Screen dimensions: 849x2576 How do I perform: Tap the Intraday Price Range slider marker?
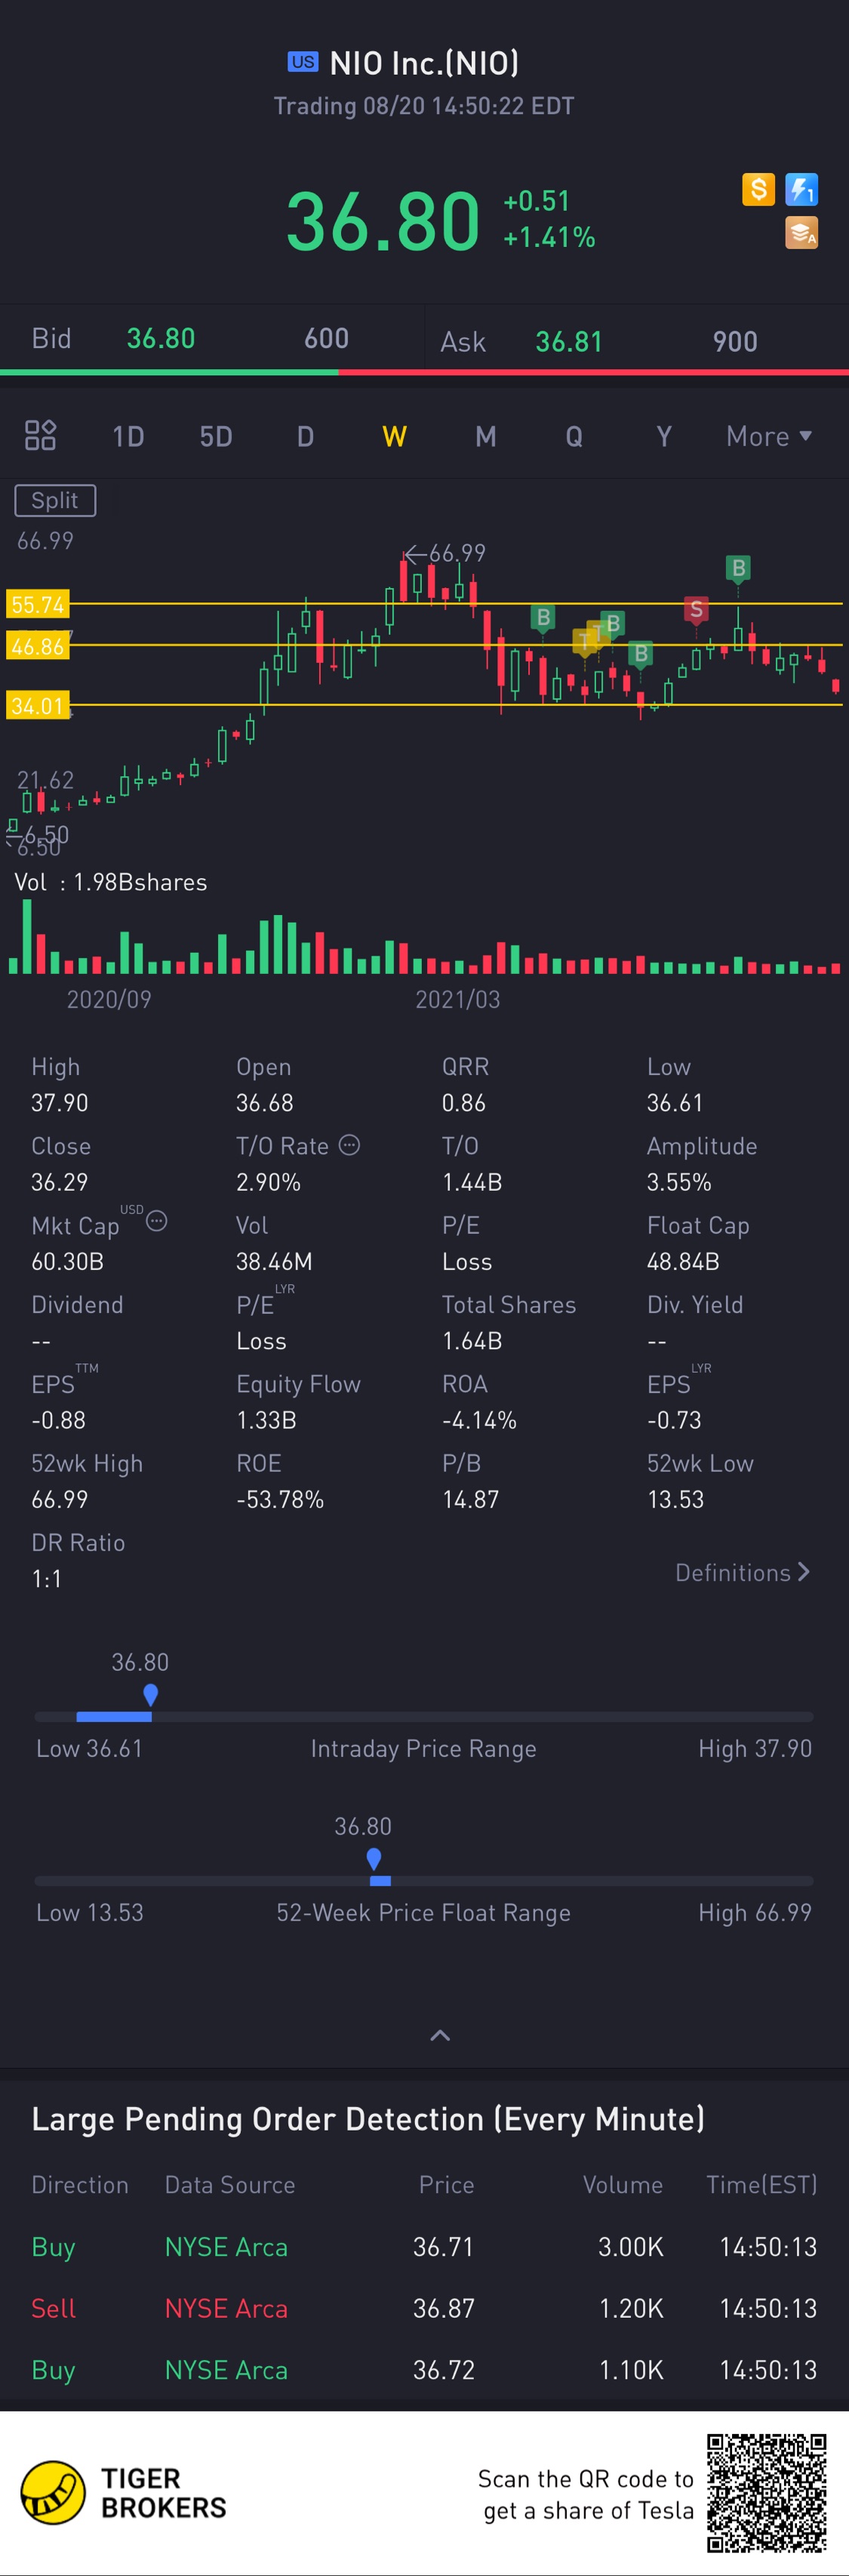[x=150, y=1694]
